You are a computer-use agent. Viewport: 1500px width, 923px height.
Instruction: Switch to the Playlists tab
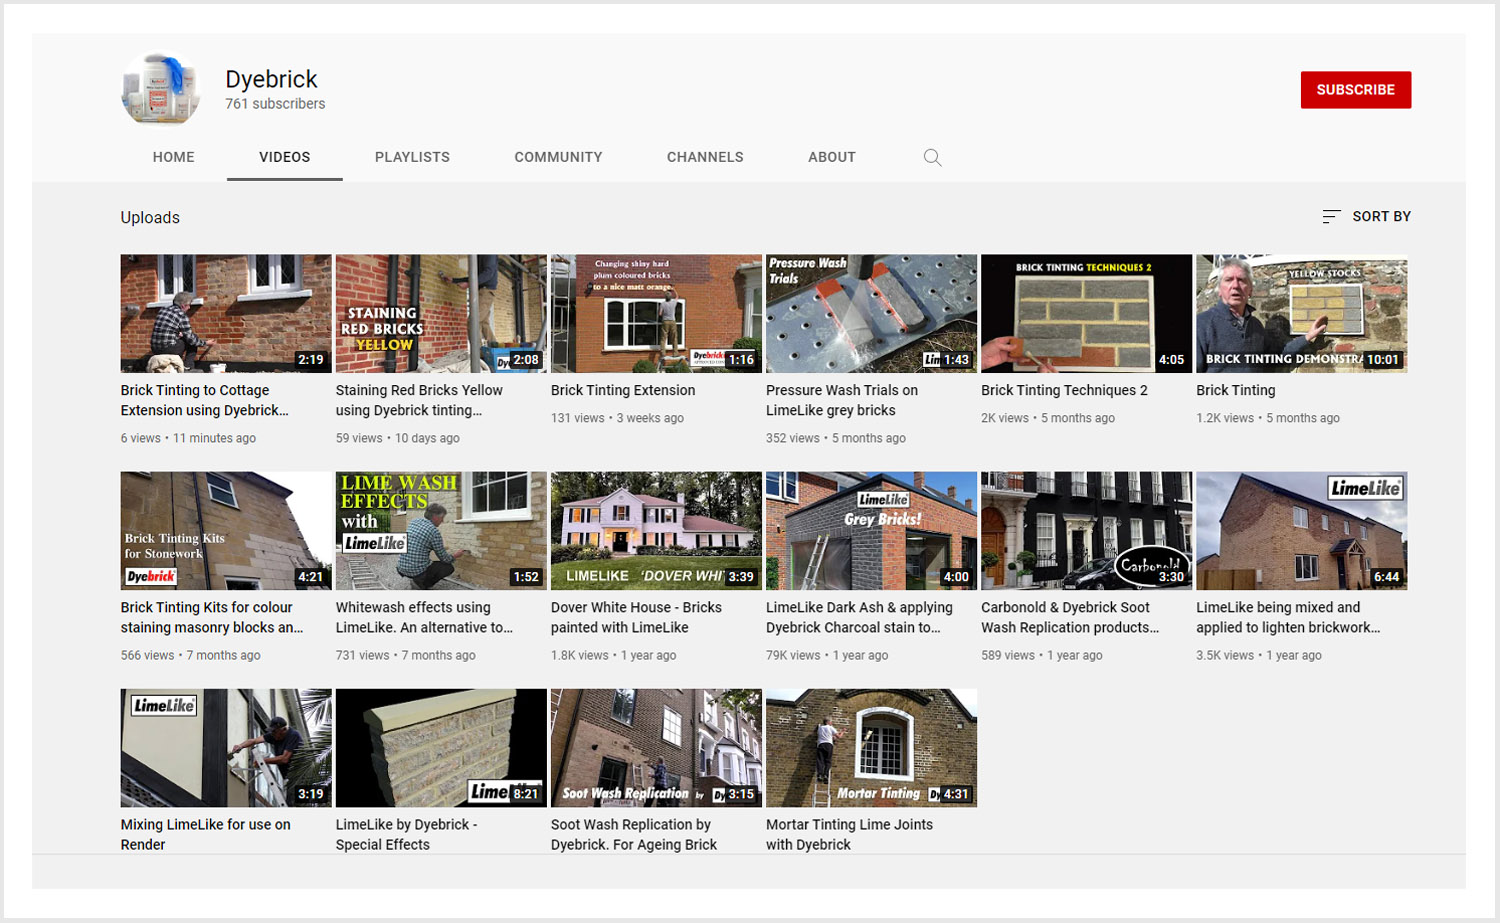412,157
